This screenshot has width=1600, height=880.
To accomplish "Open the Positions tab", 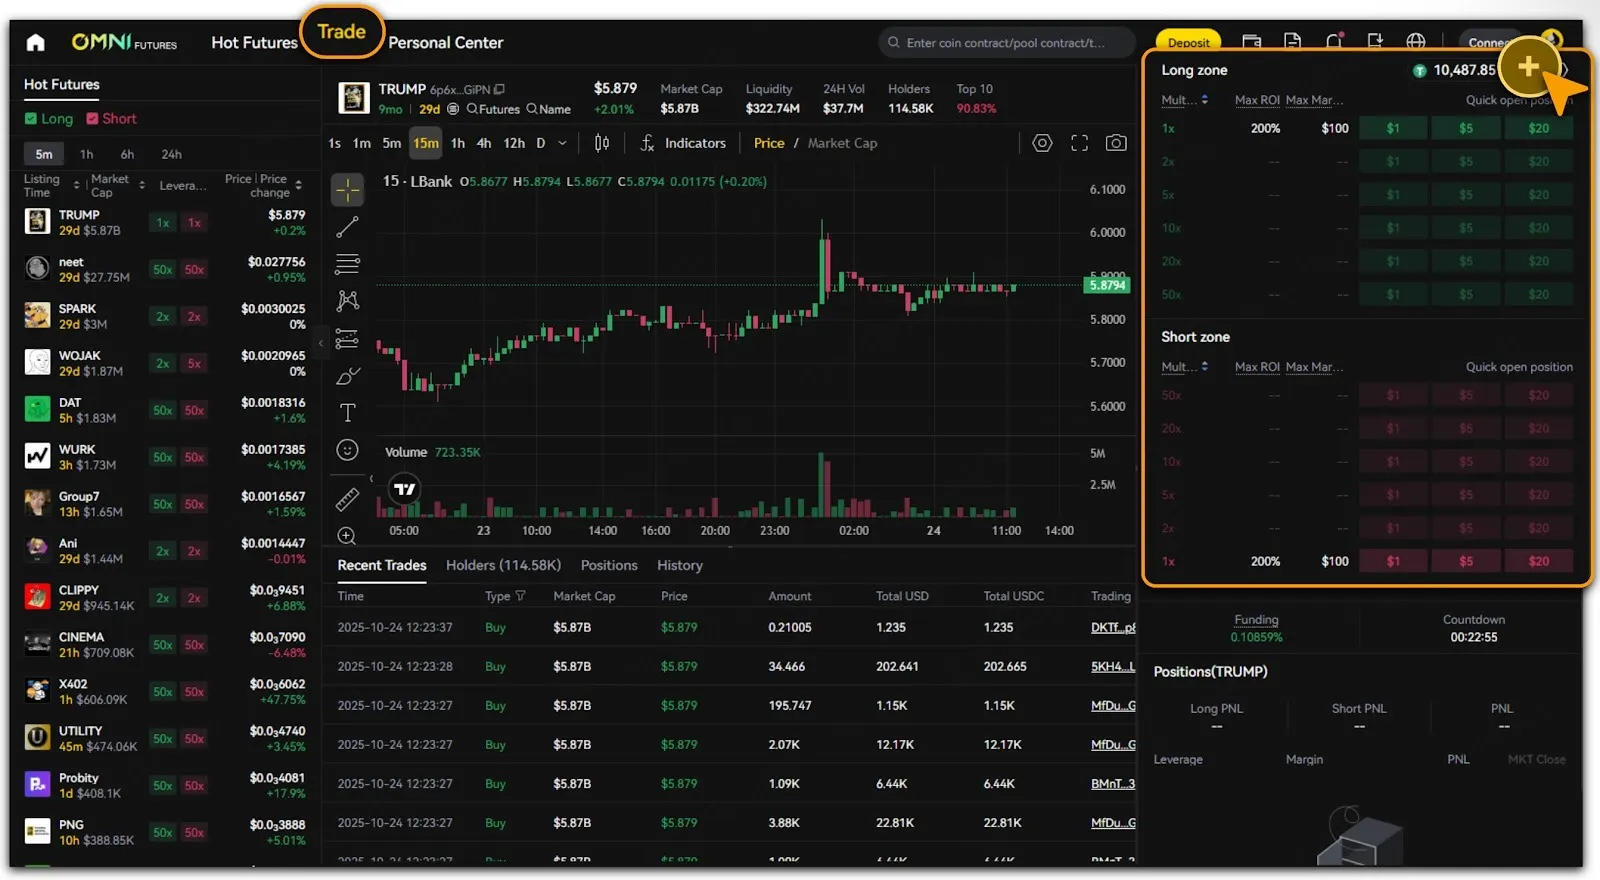I will tap(608, 565).
